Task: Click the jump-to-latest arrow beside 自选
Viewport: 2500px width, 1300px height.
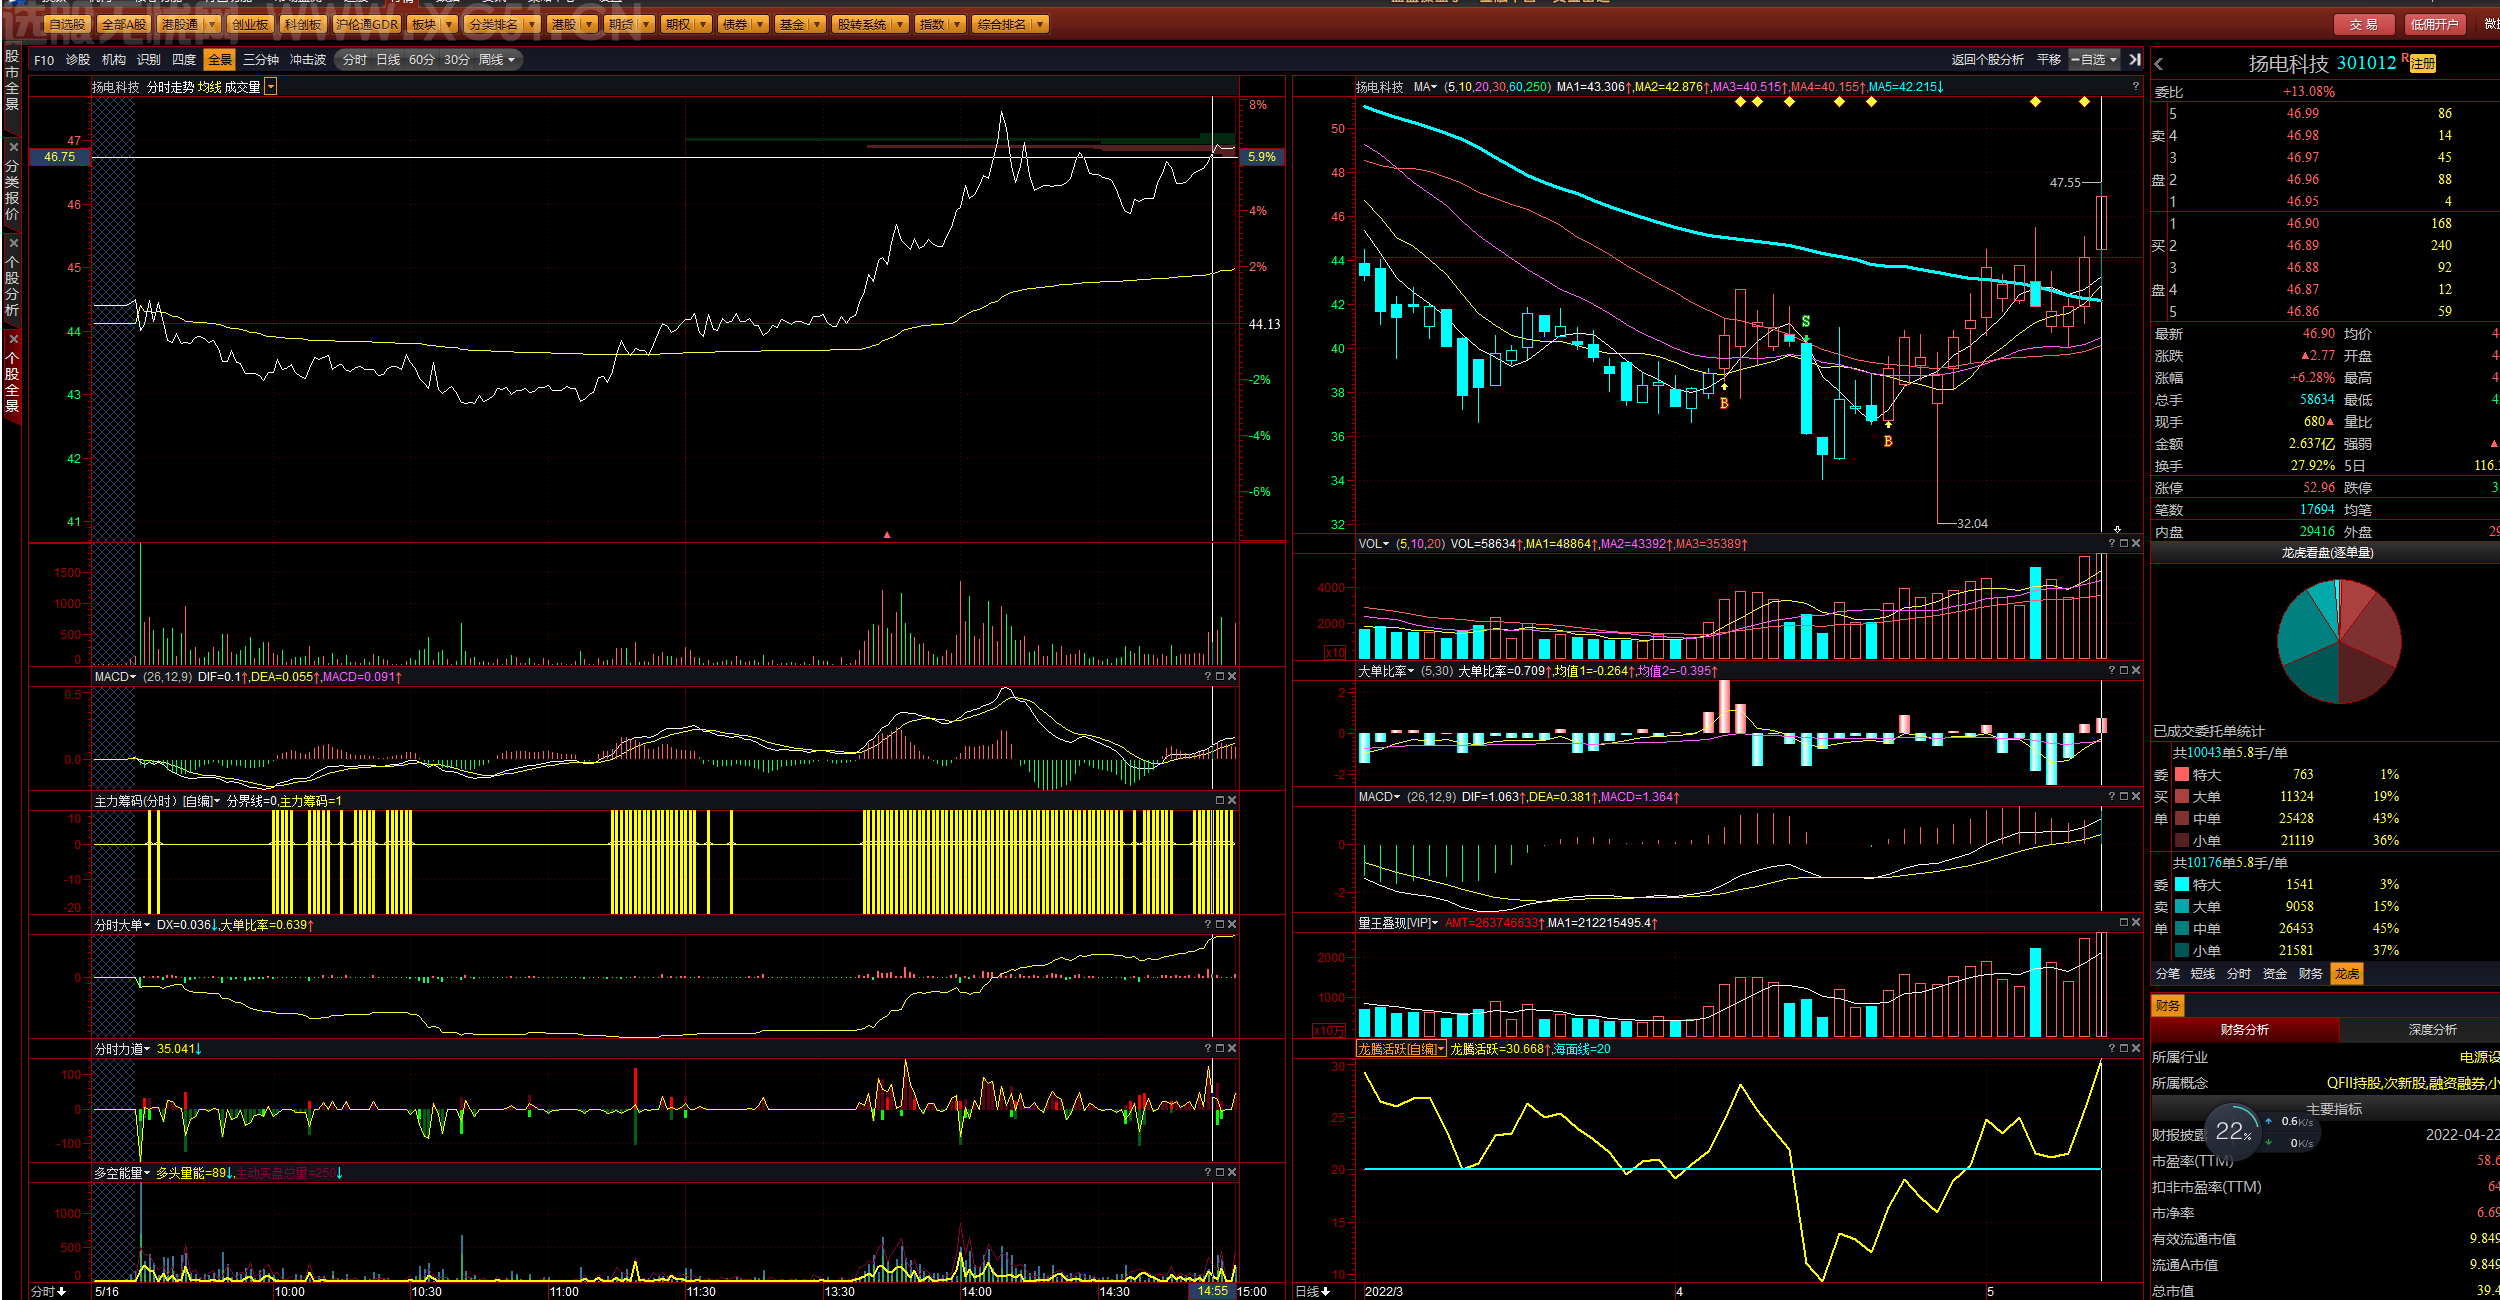Action: pyautogui.click(x=2135, y=60)
